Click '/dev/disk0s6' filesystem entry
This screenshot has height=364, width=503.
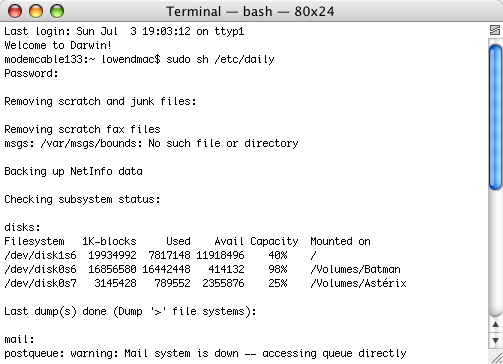(40, 269)
